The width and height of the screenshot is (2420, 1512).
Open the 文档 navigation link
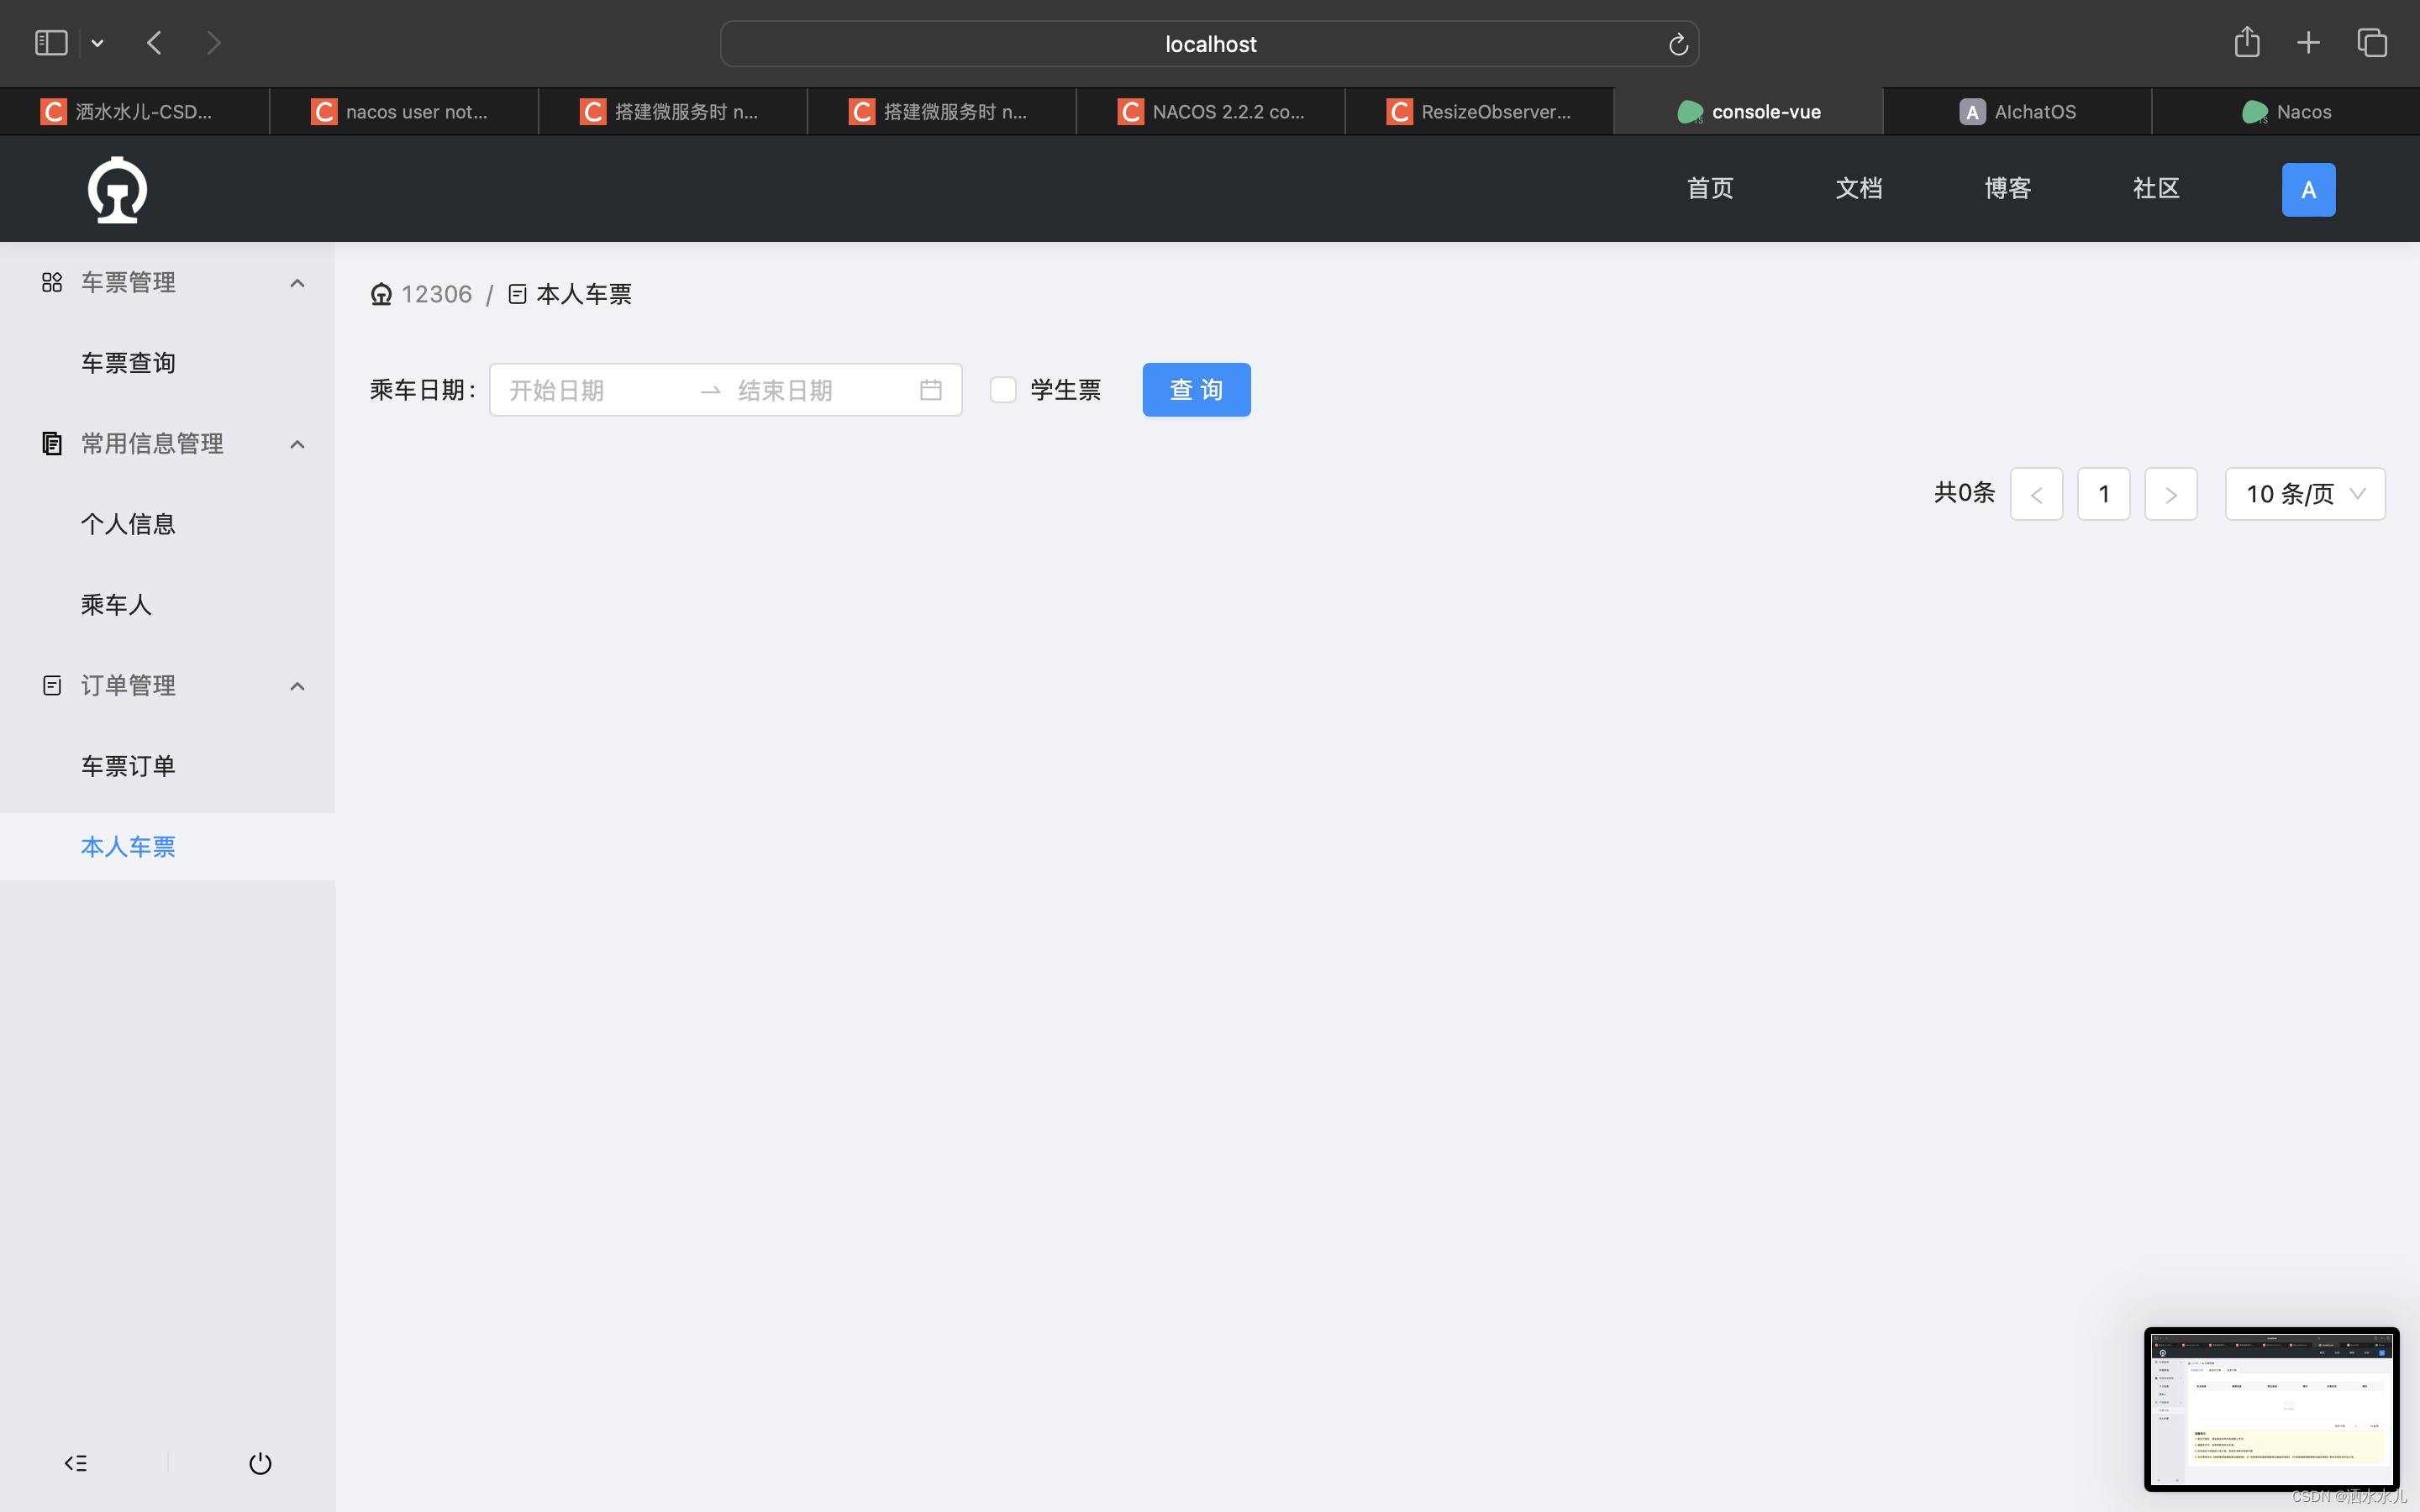point(1858,189)
